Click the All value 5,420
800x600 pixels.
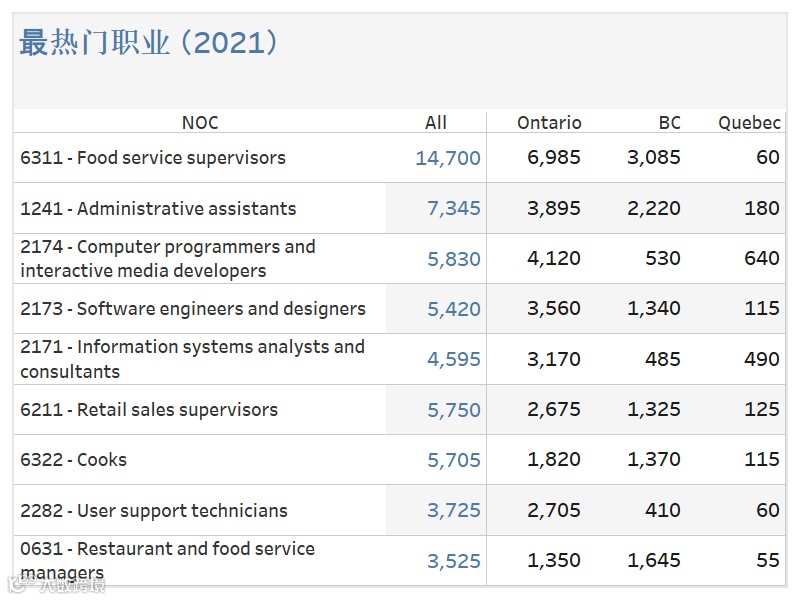(454, 309)
